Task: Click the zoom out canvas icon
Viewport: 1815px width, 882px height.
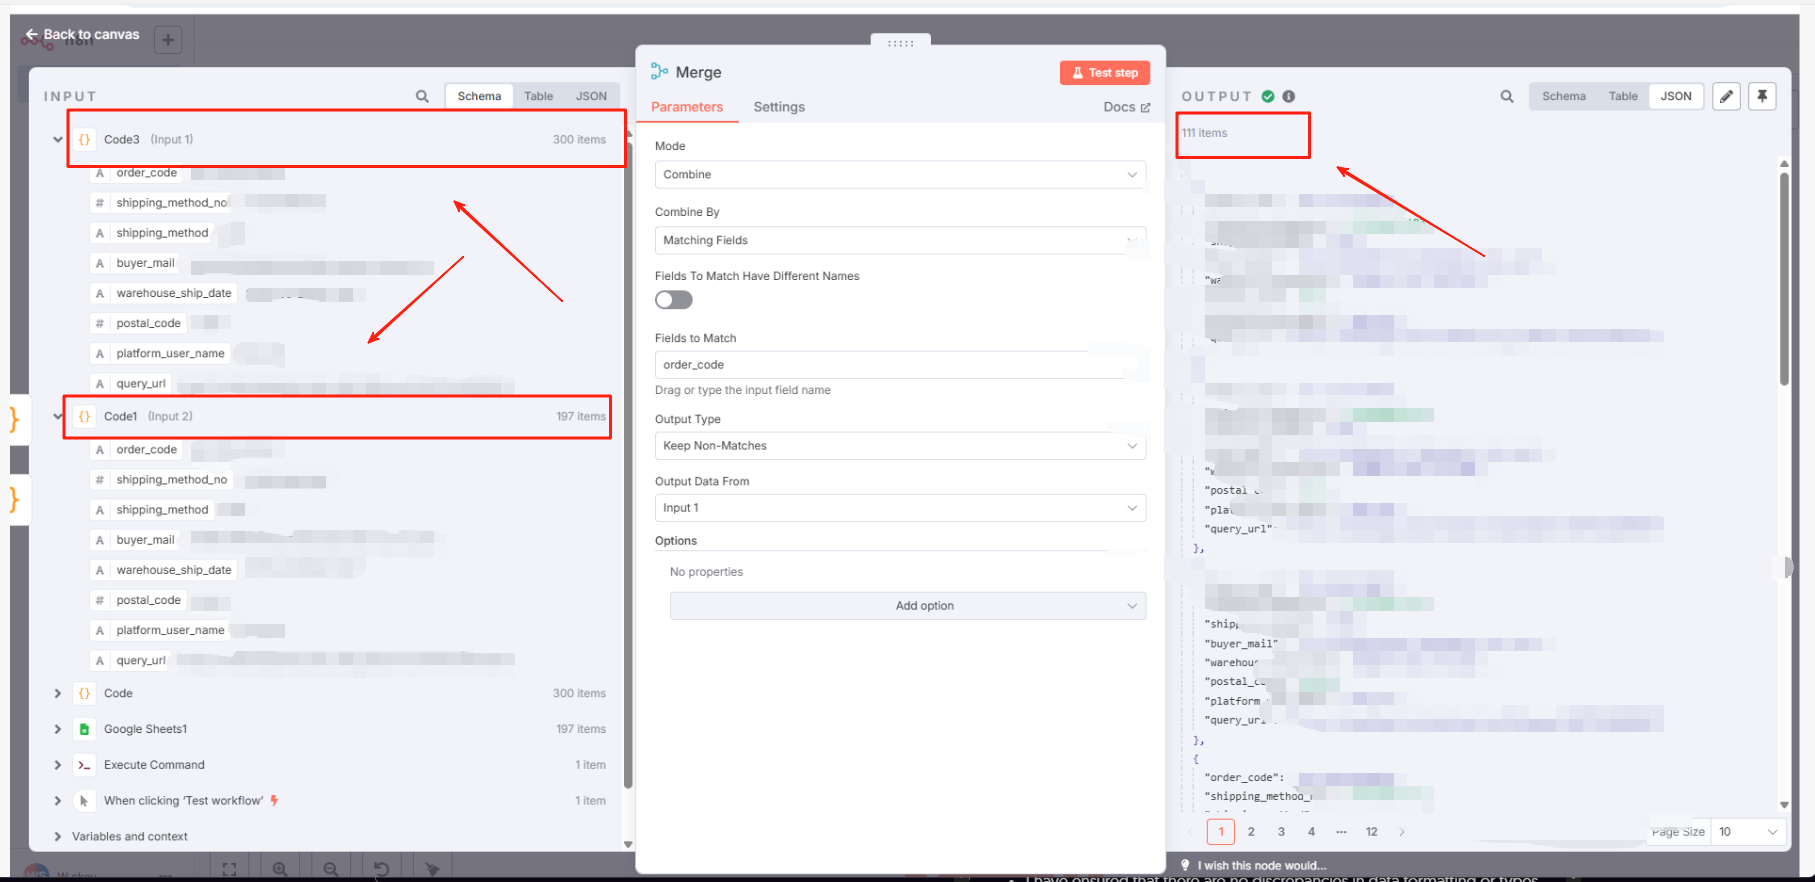Action: pyautogui.click(x=331, y=869)
